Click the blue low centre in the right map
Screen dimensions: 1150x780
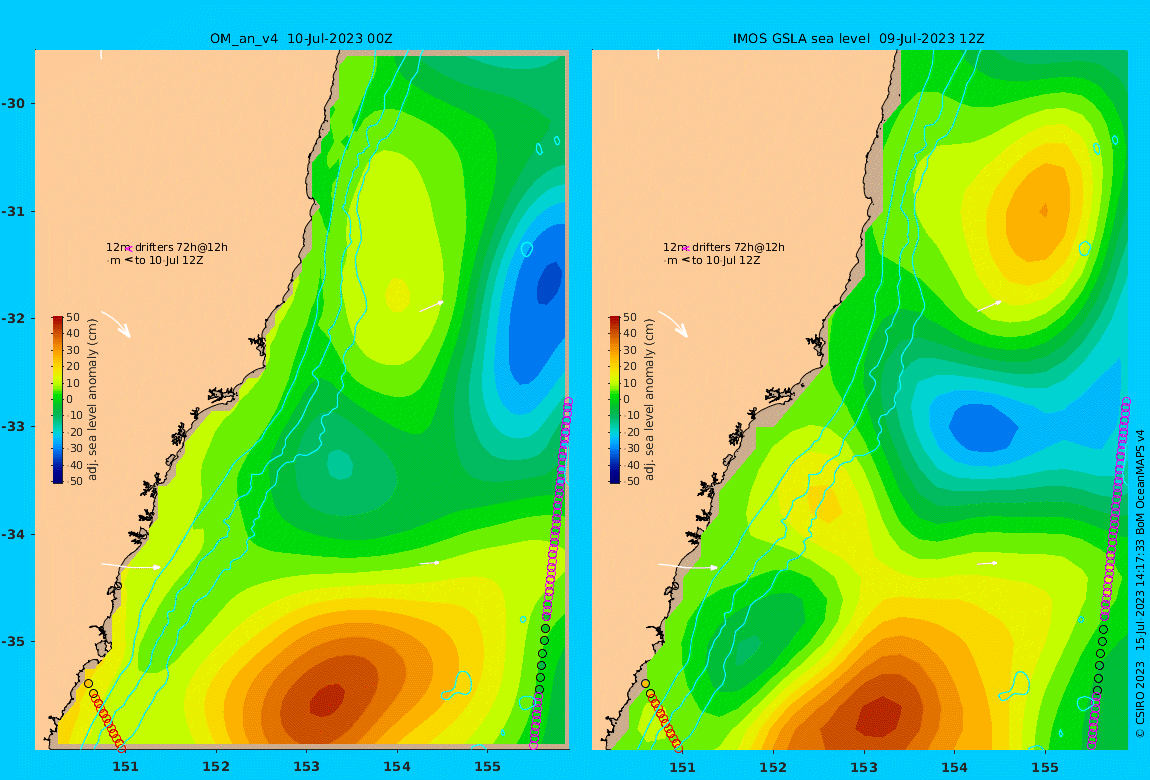coord(983,427)
